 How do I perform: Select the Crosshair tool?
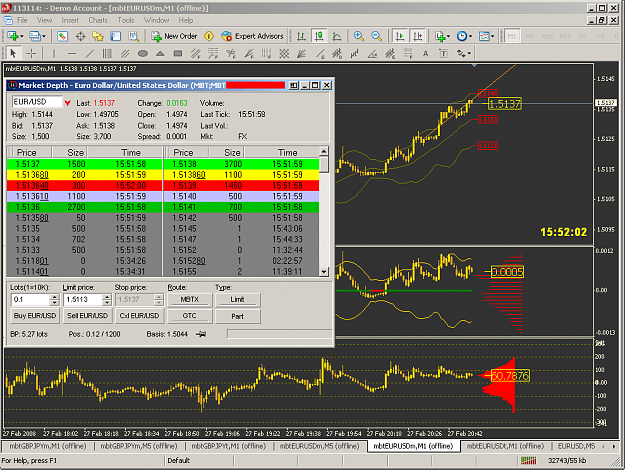click(31, 53)
